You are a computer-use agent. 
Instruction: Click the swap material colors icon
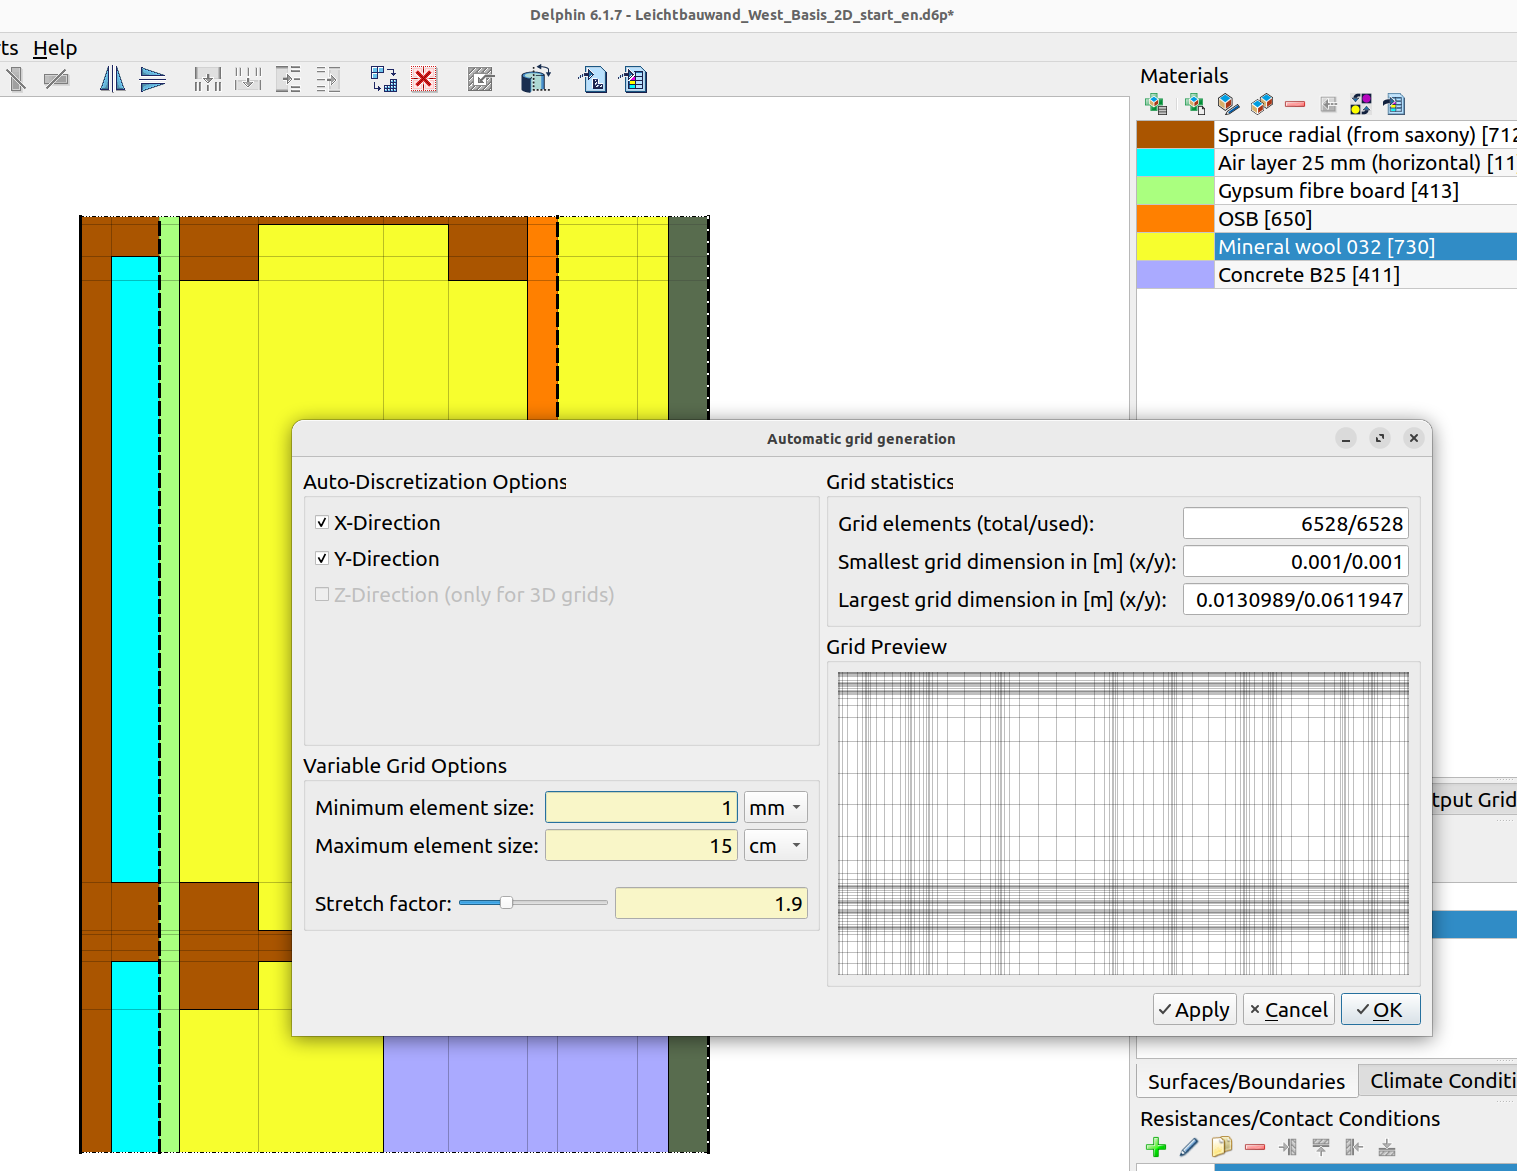click(x=1361, y=104)
